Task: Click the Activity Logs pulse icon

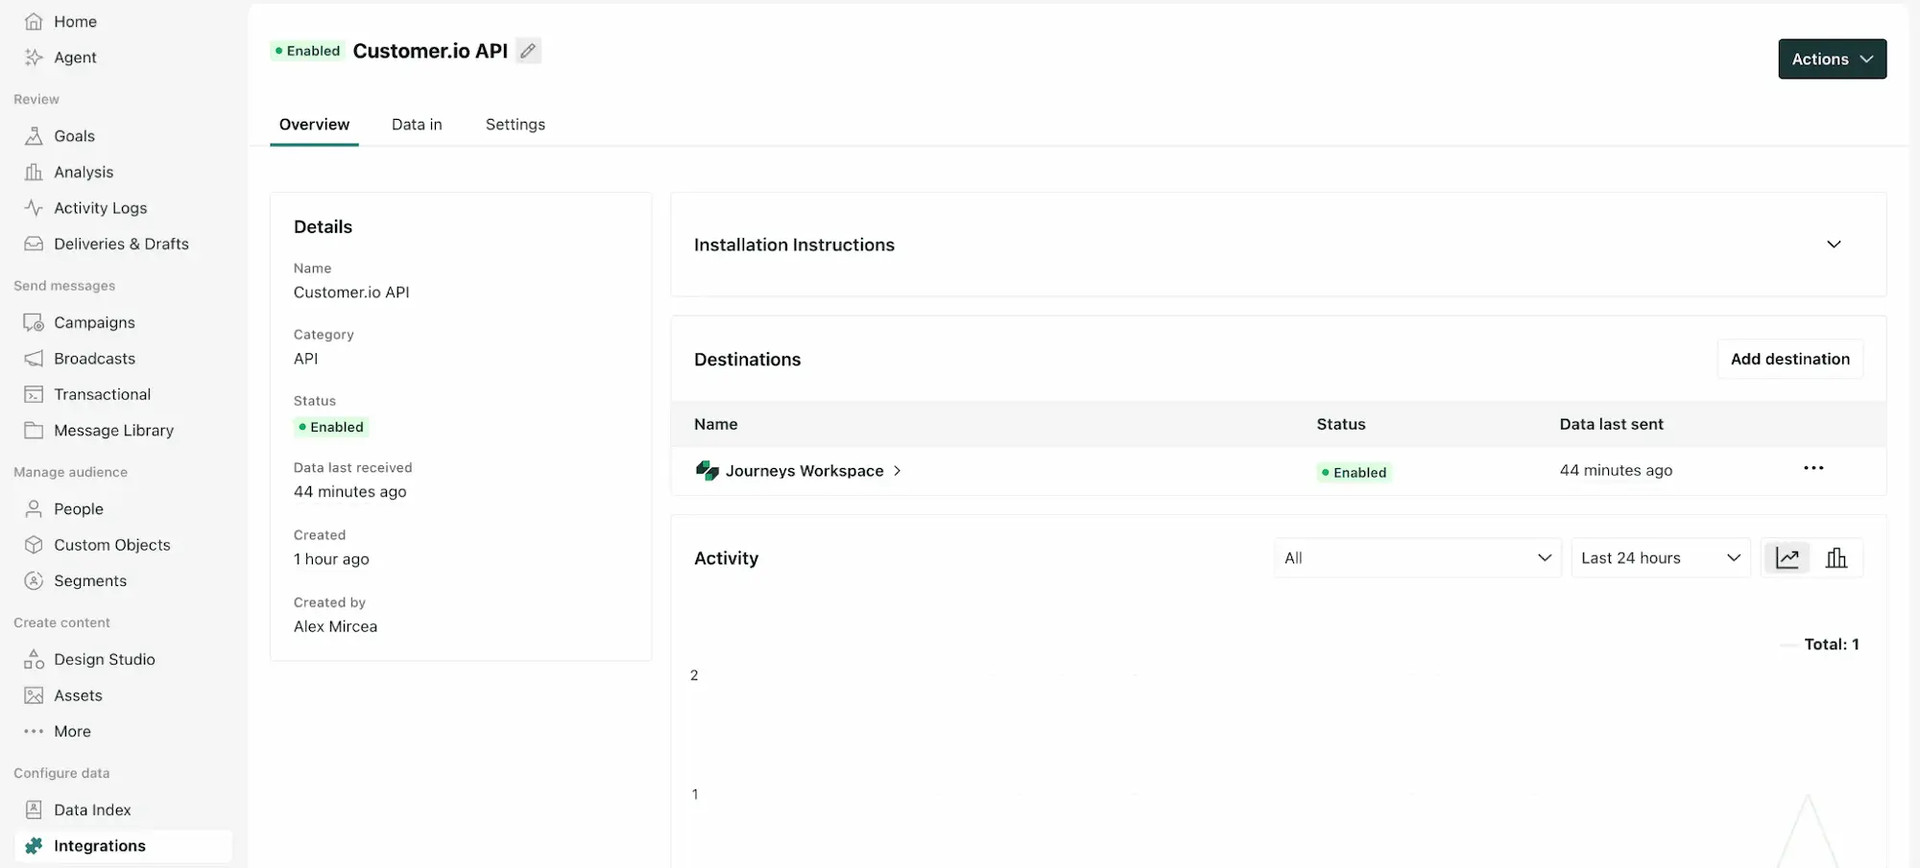Action: [34, 208]
